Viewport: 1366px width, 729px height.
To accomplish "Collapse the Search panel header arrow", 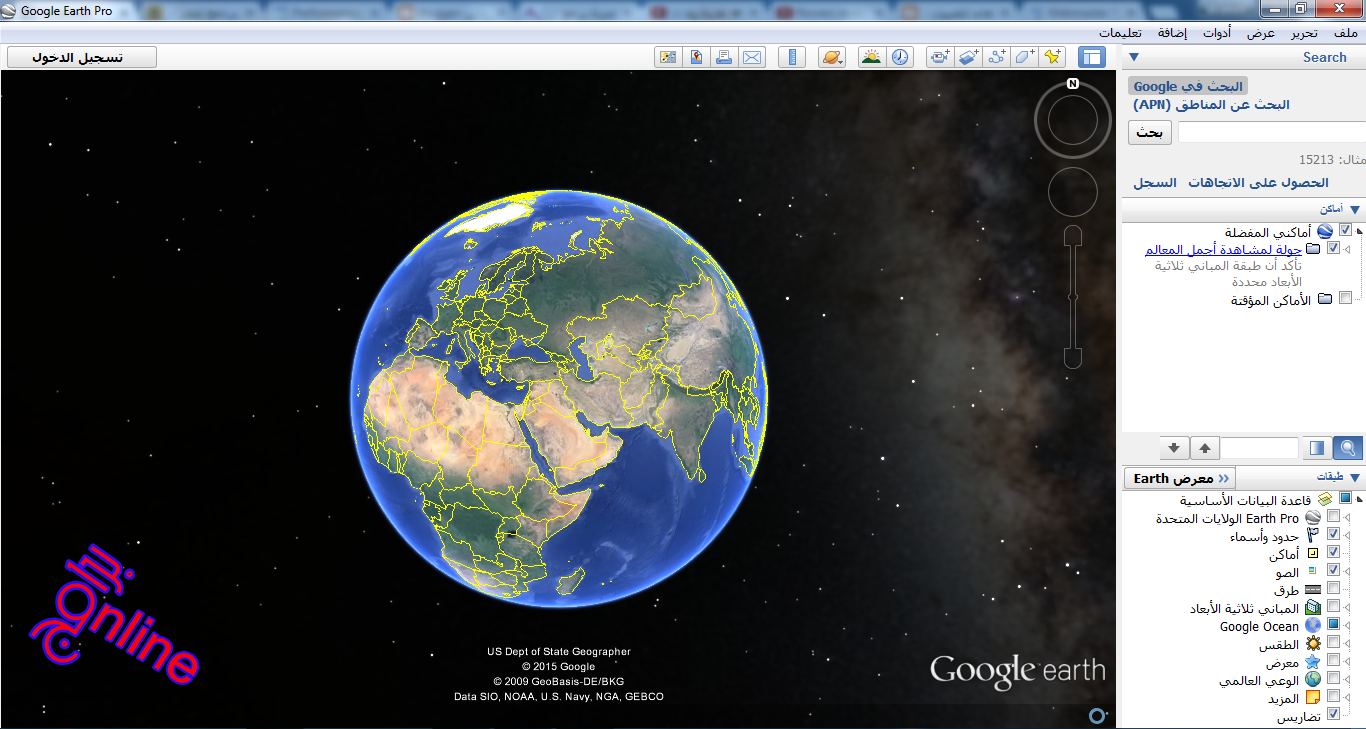I will coord(1134,58).
